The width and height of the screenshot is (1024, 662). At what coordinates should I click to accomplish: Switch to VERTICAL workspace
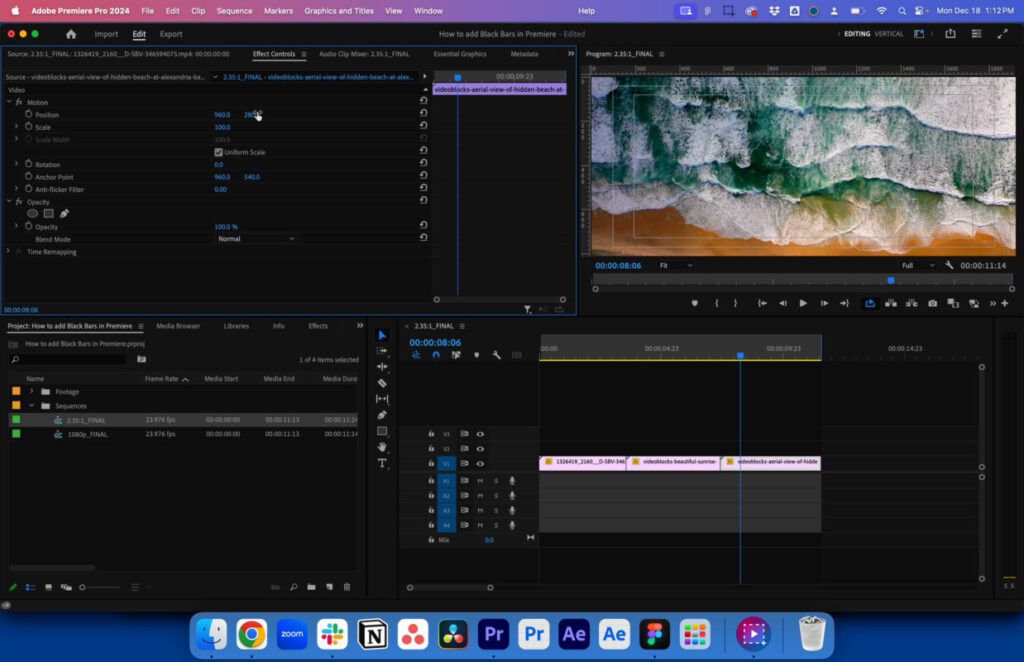[x=889, y=34]
